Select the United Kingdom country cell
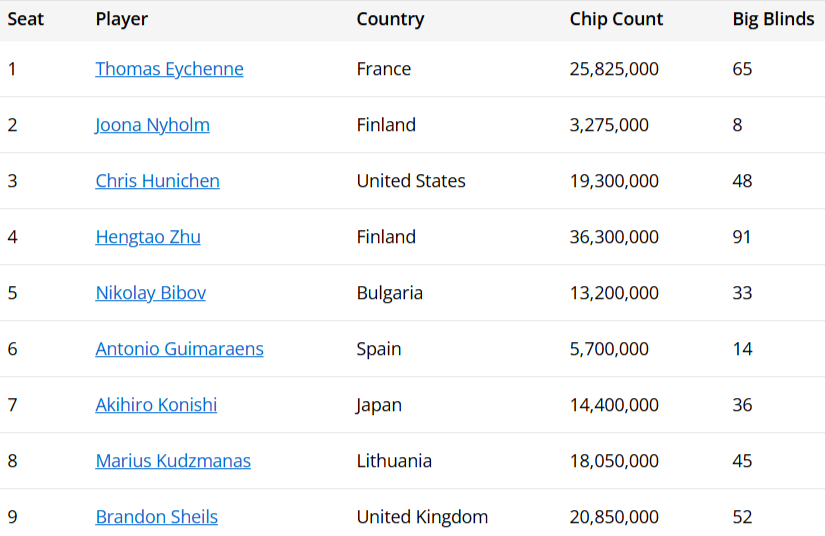 [422, 517]
